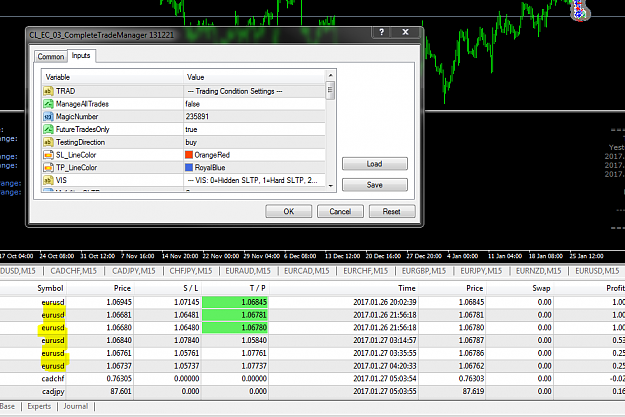Screen dimensions: 625x417
Task: Click the OK button
Action: pyautogui.click(x=289, y=212)
